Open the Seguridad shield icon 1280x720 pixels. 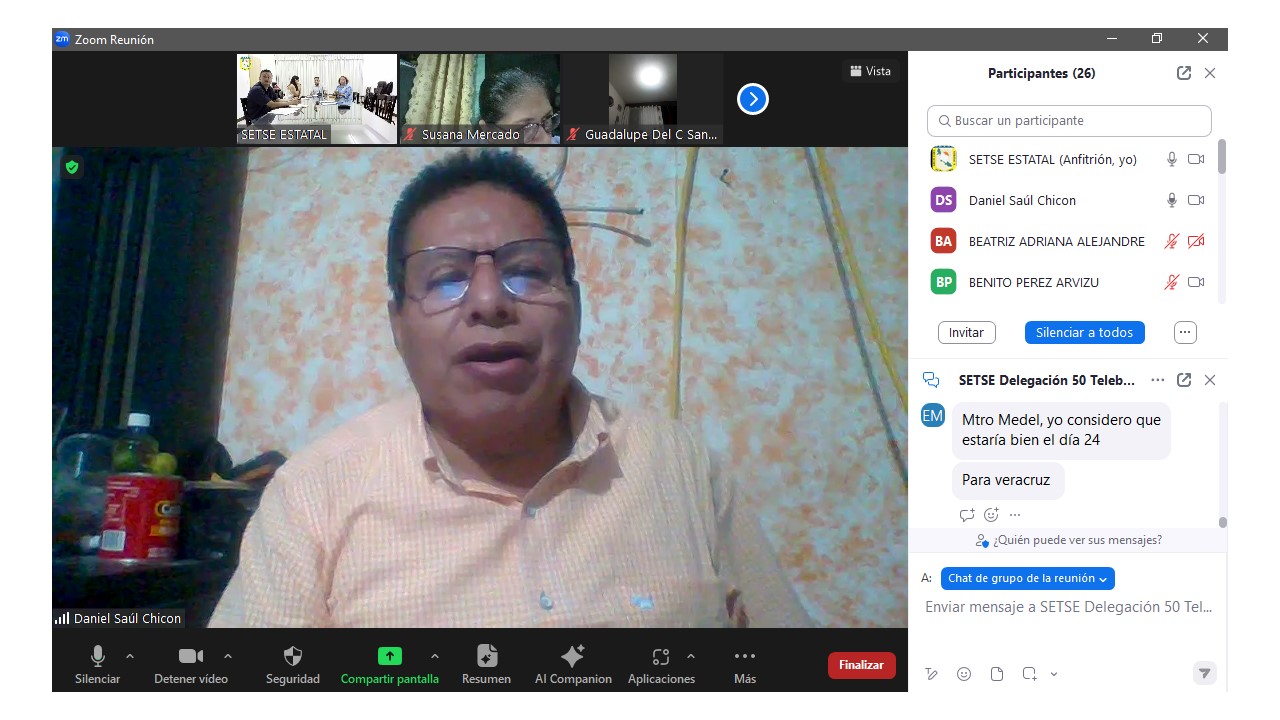(293, 657)
